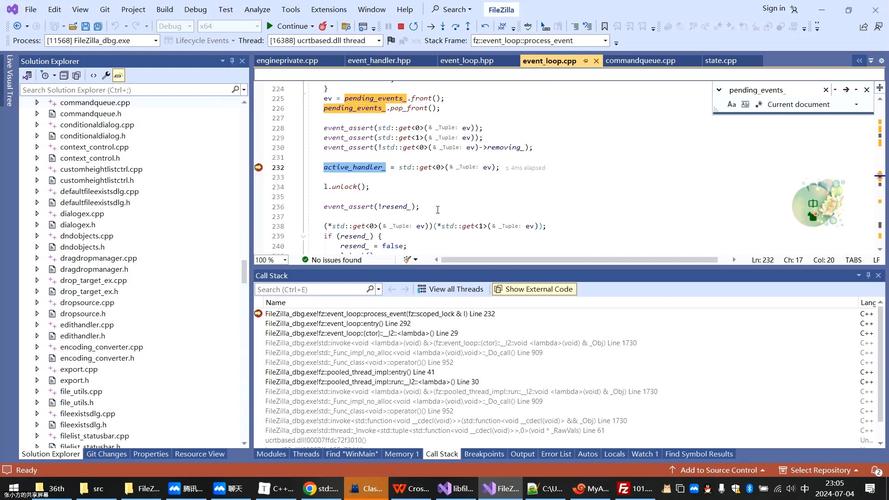This screenshot has width=889, height=500.
Task: Expand the replace mode chevron in find box
Action: click(719, 90)
